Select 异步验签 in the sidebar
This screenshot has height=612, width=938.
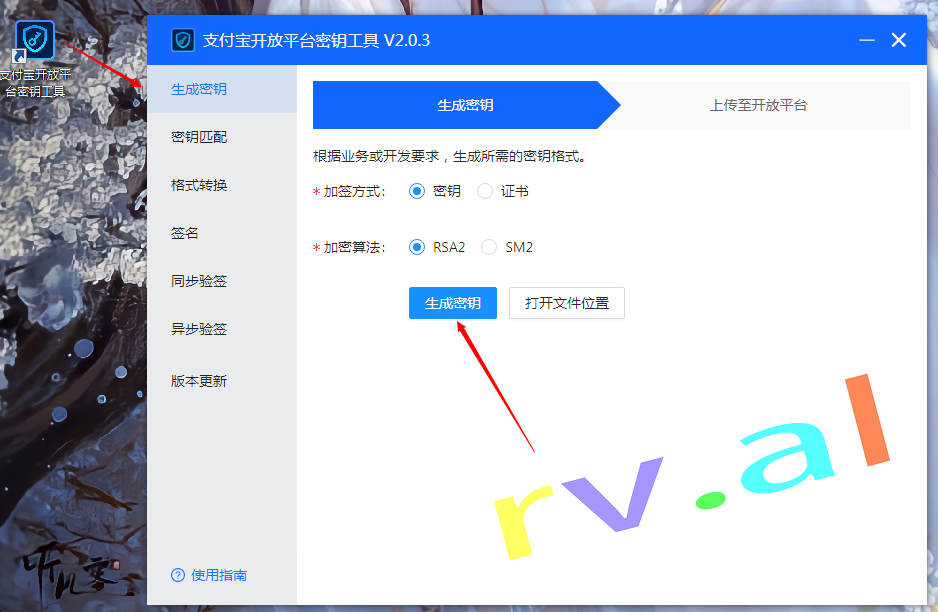(222, 328)
